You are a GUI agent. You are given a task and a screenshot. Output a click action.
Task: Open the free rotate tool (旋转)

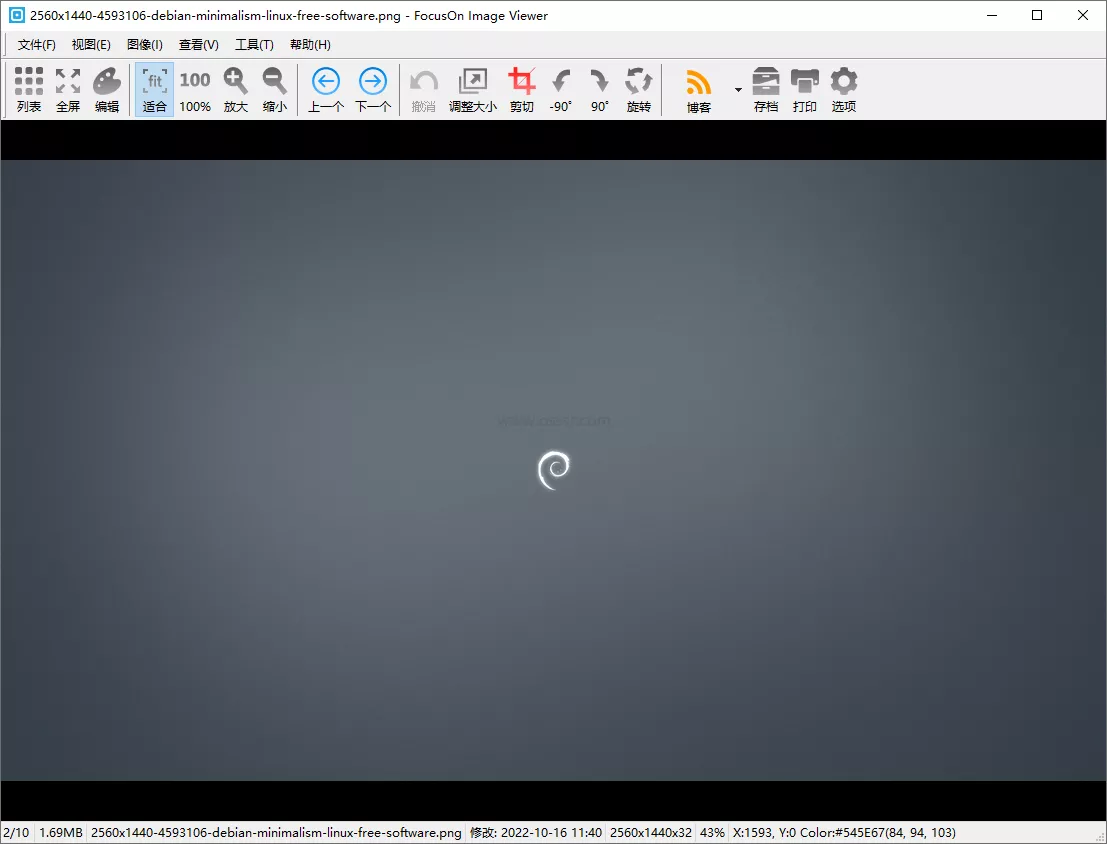[638, 90]
